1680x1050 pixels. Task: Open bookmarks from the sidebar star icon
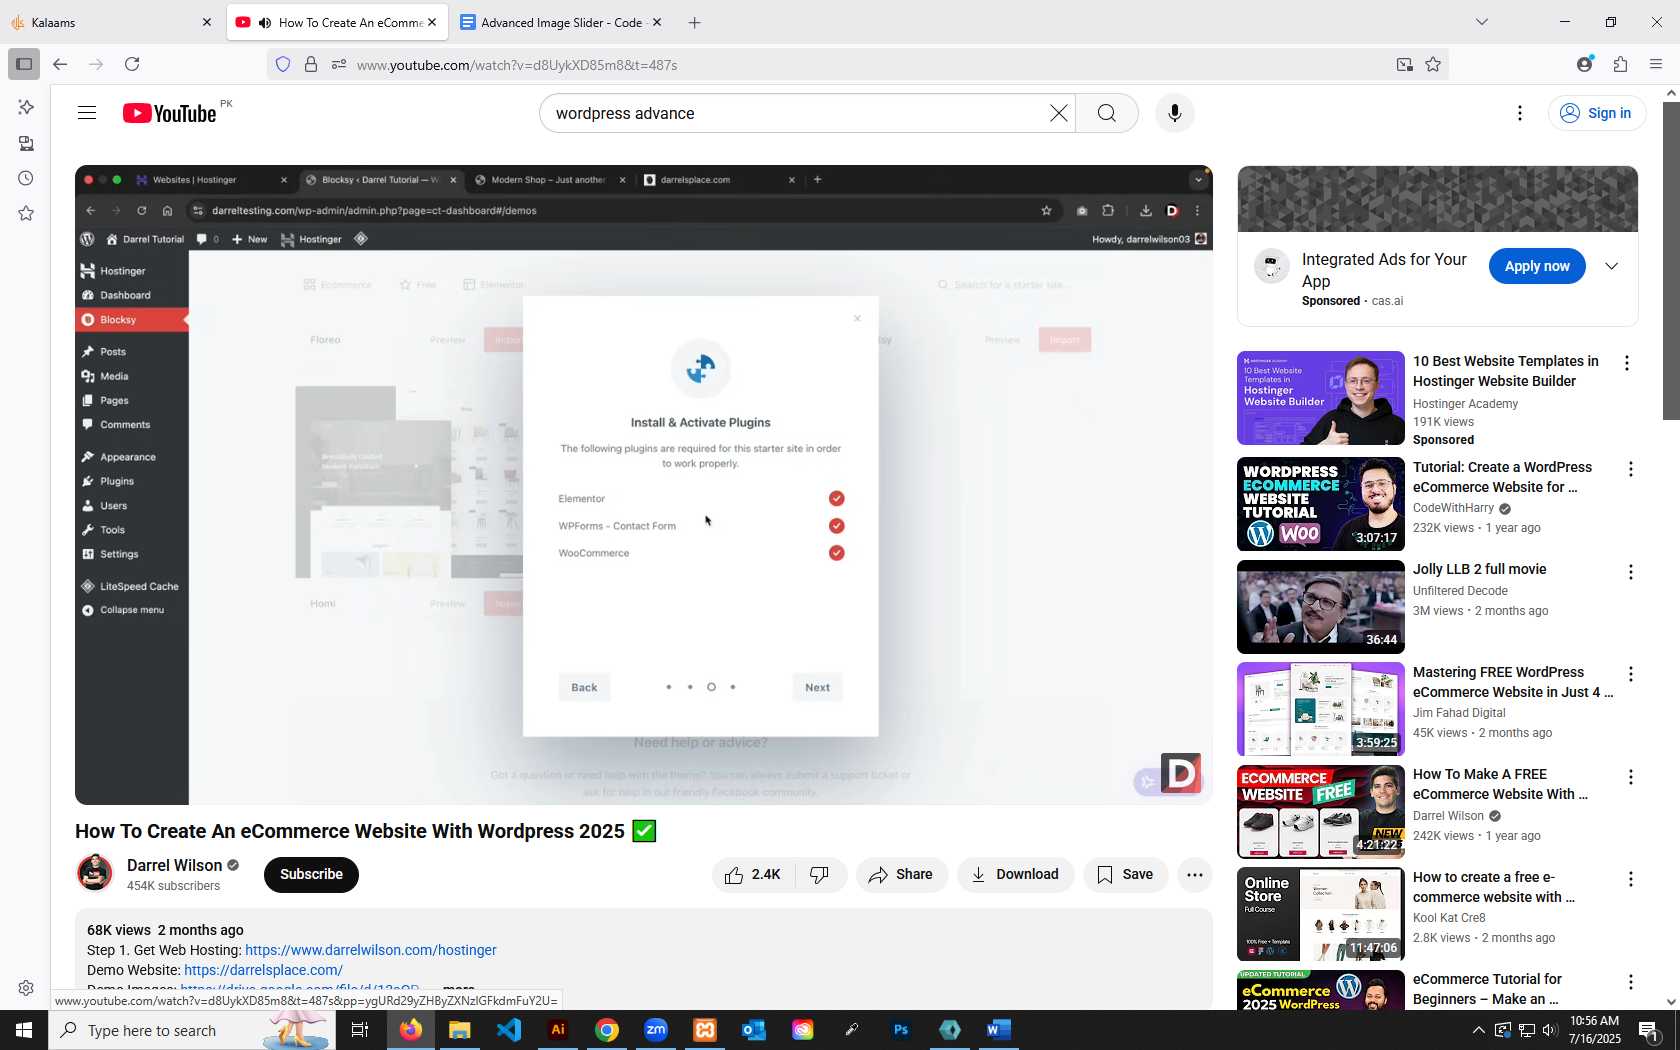coord(26,214)
